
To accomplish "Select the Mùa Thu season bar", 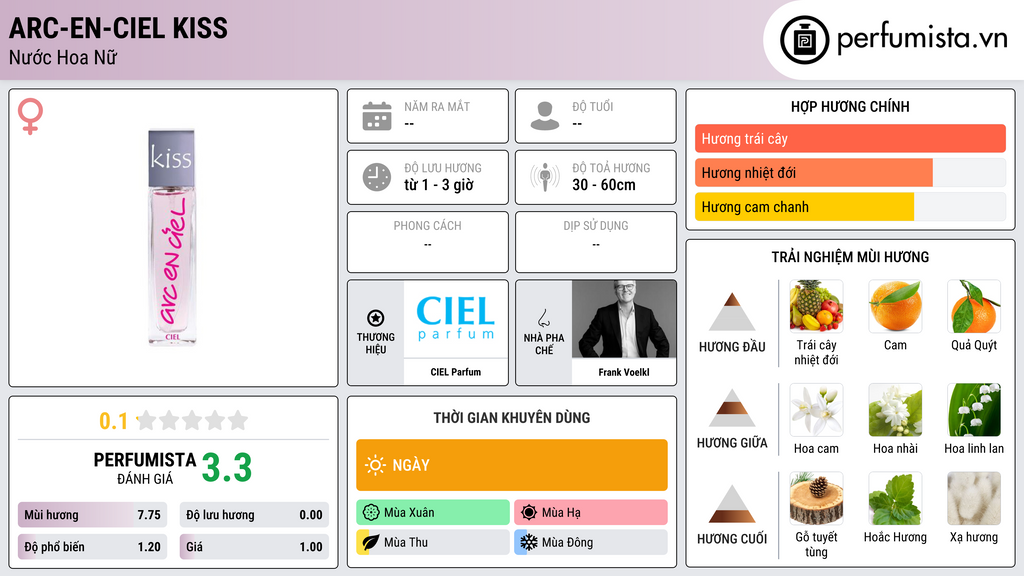I will click(432, 542).
